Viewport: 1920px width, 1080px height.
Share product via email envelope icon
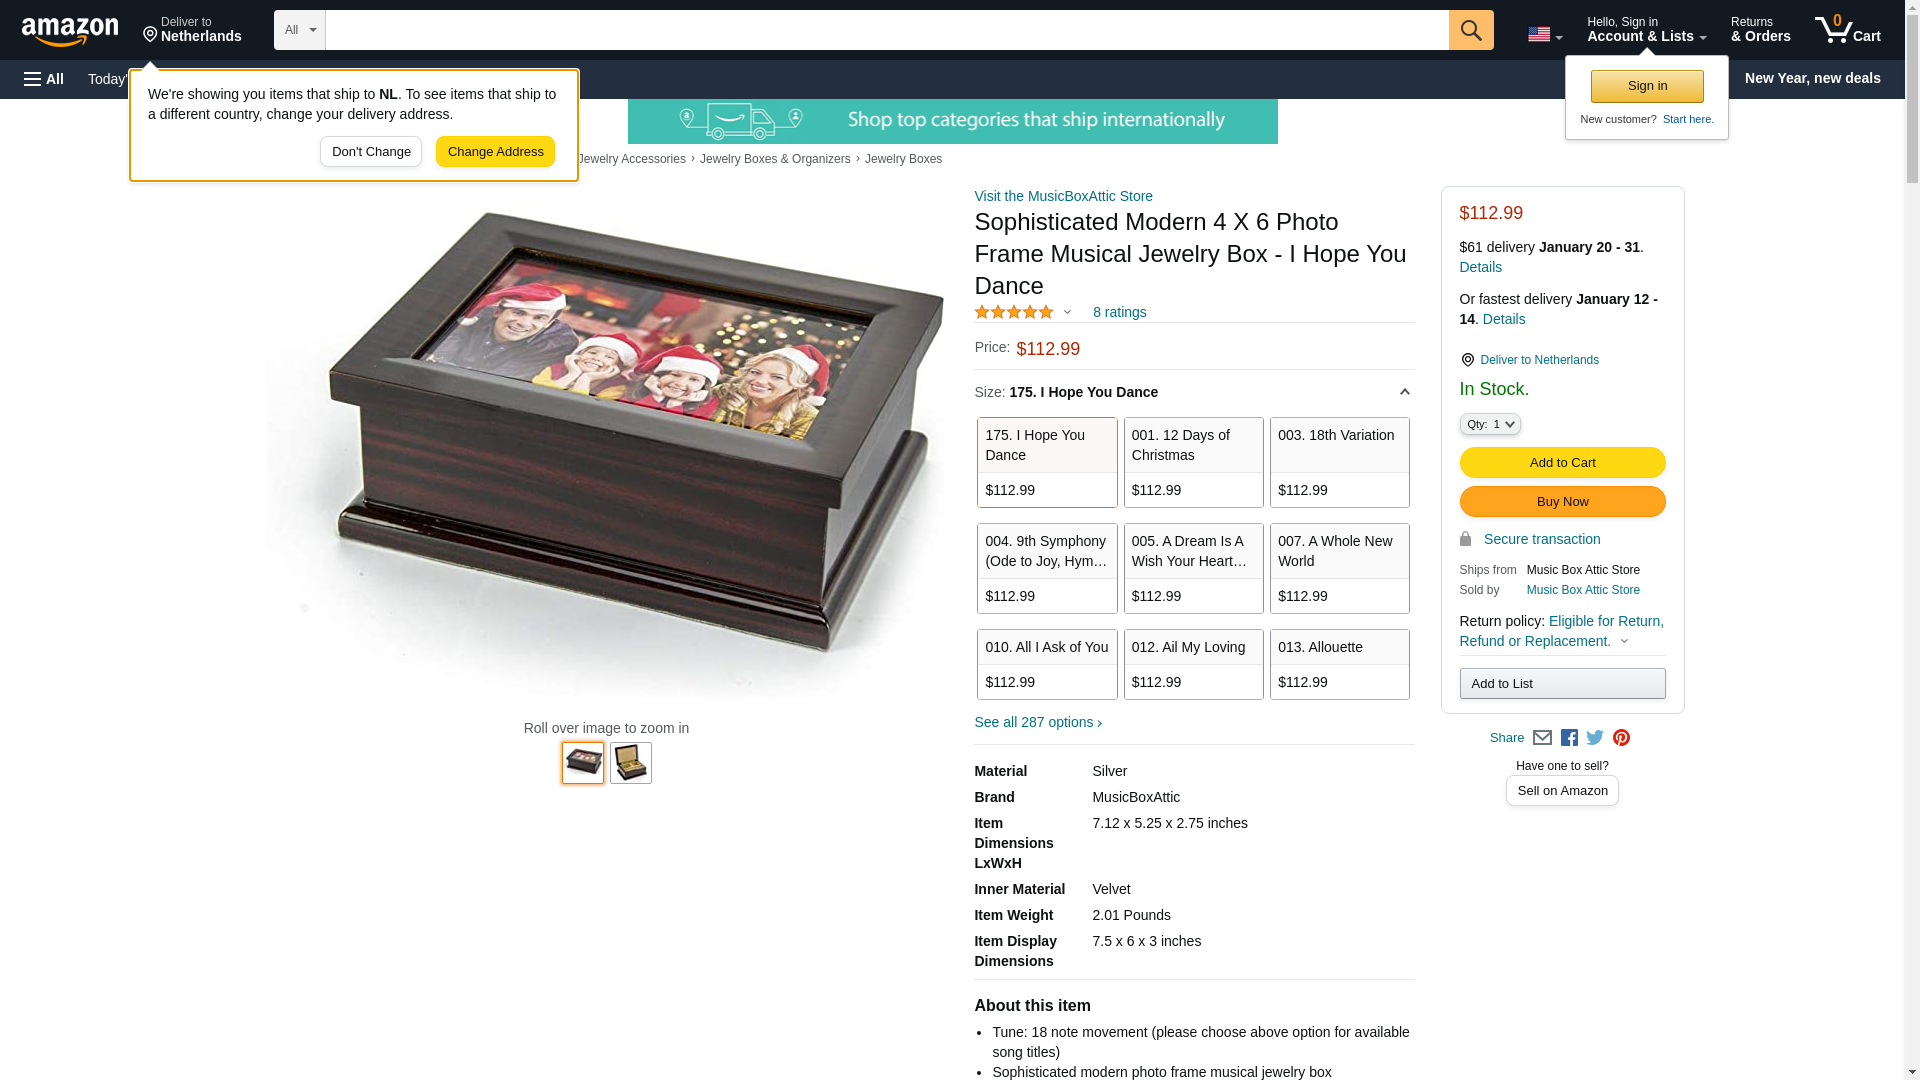click(1542, 738)
